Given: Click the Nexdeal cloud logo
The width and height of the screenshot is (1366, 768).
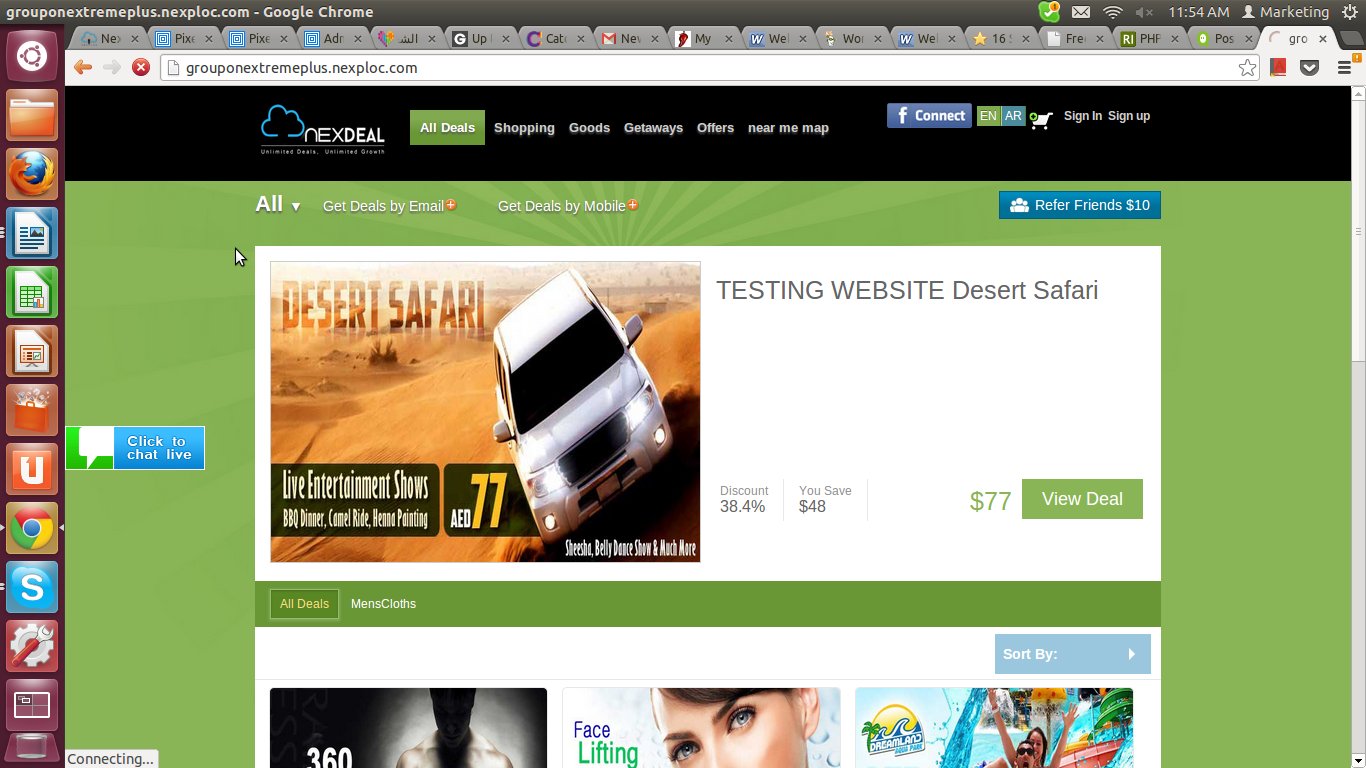Looking at the screenshot, I should point(322,129).
